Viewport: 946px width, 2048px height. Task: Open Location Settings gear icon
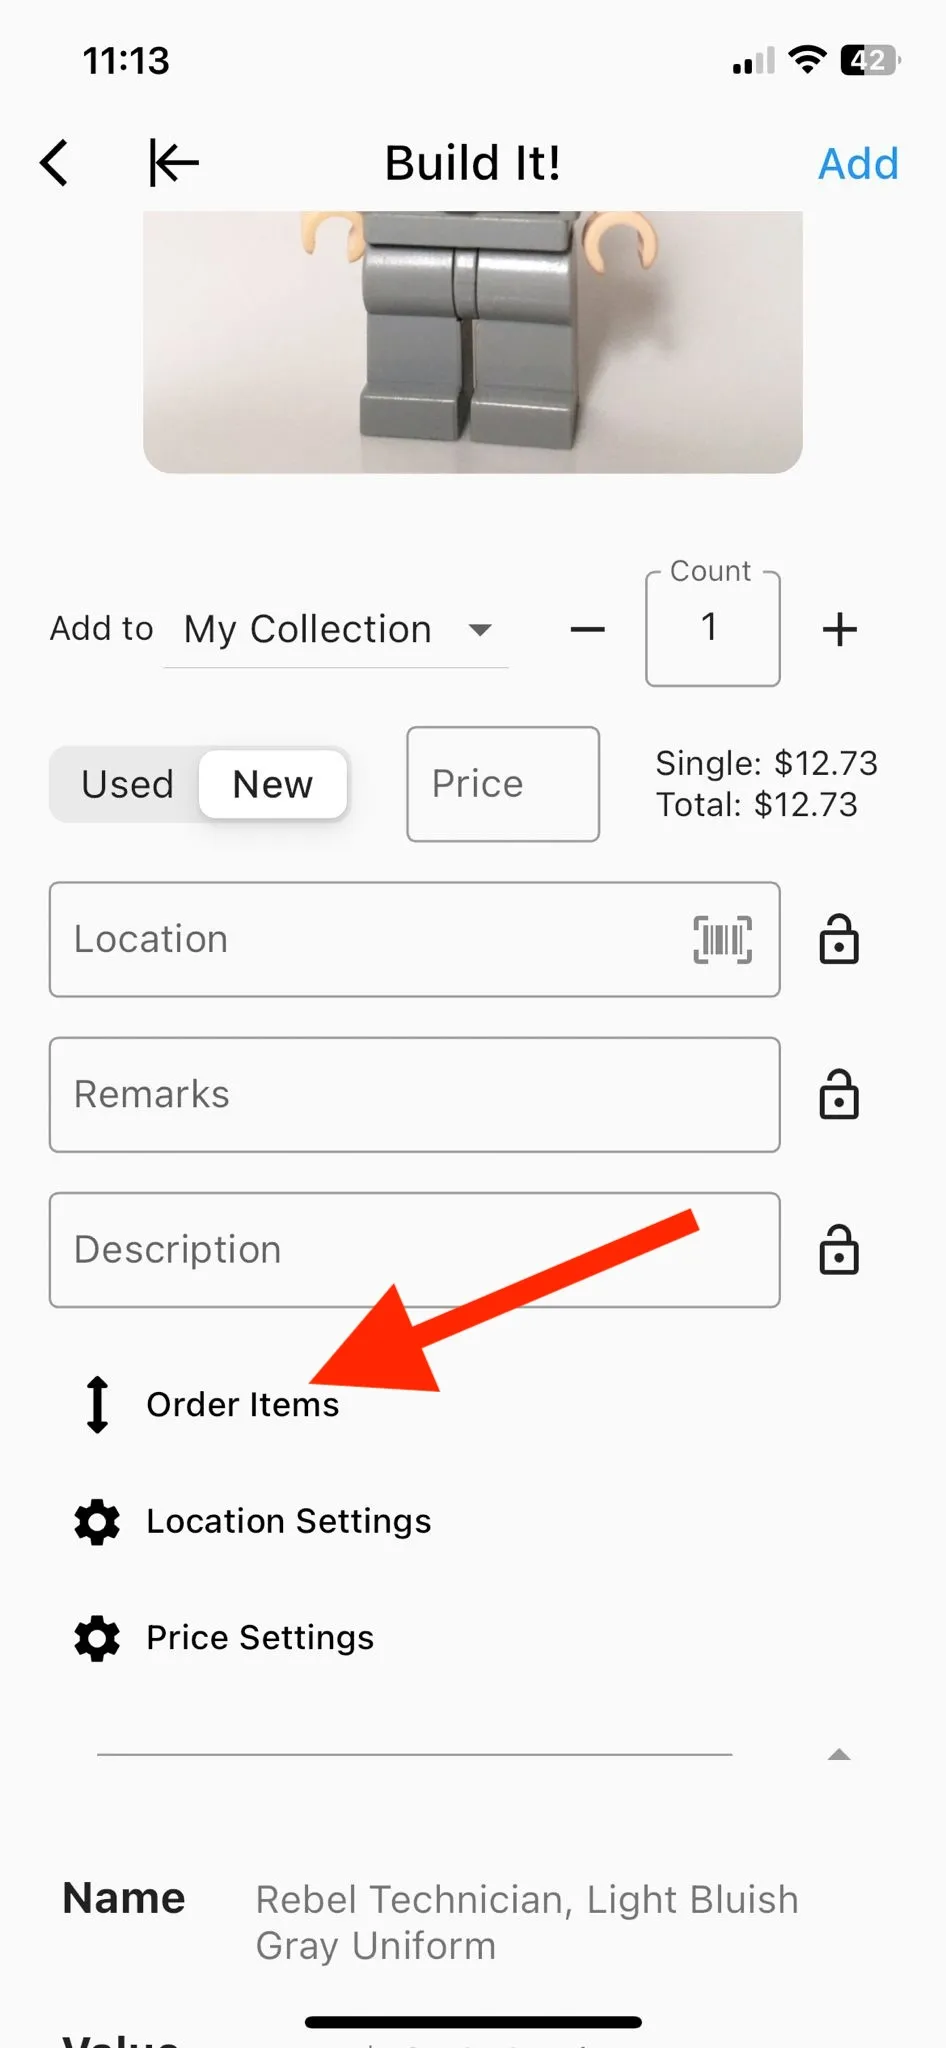click(97, 1522)
